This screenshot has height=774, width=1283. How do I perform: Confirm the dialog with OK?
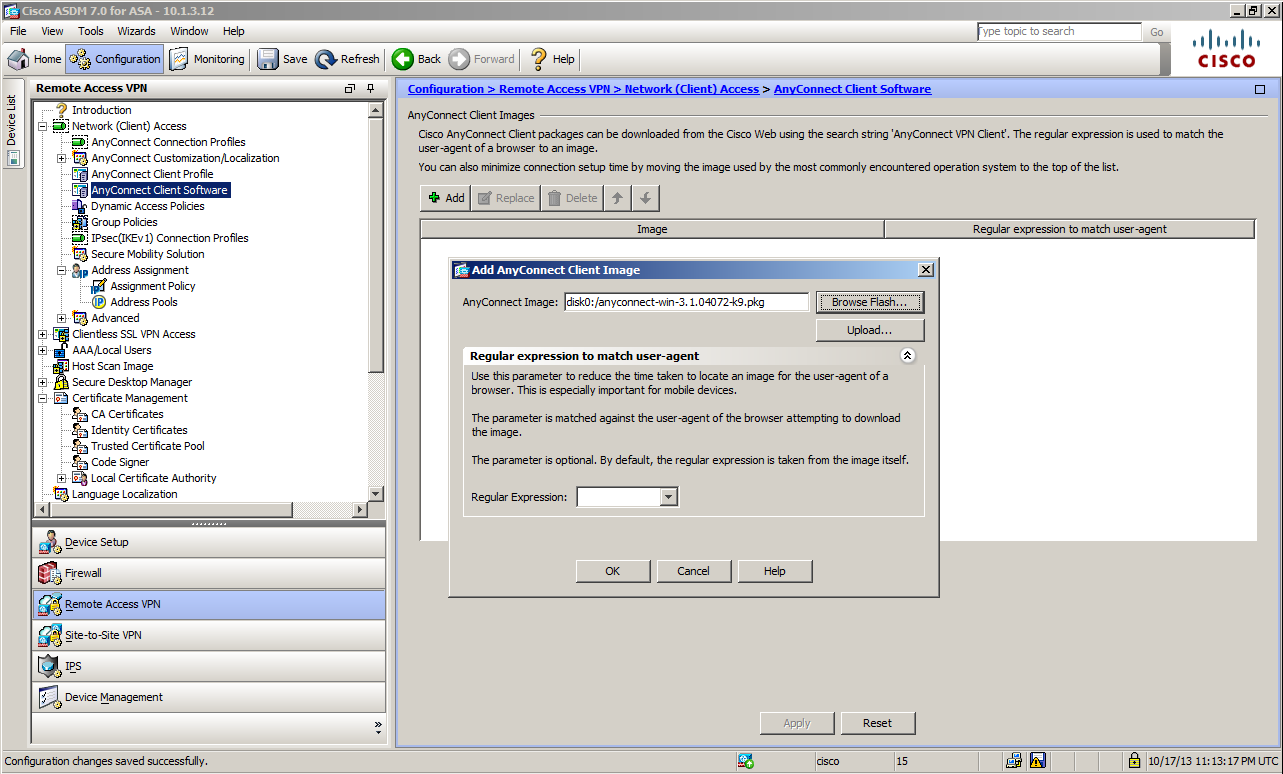(x=613, y=571)
